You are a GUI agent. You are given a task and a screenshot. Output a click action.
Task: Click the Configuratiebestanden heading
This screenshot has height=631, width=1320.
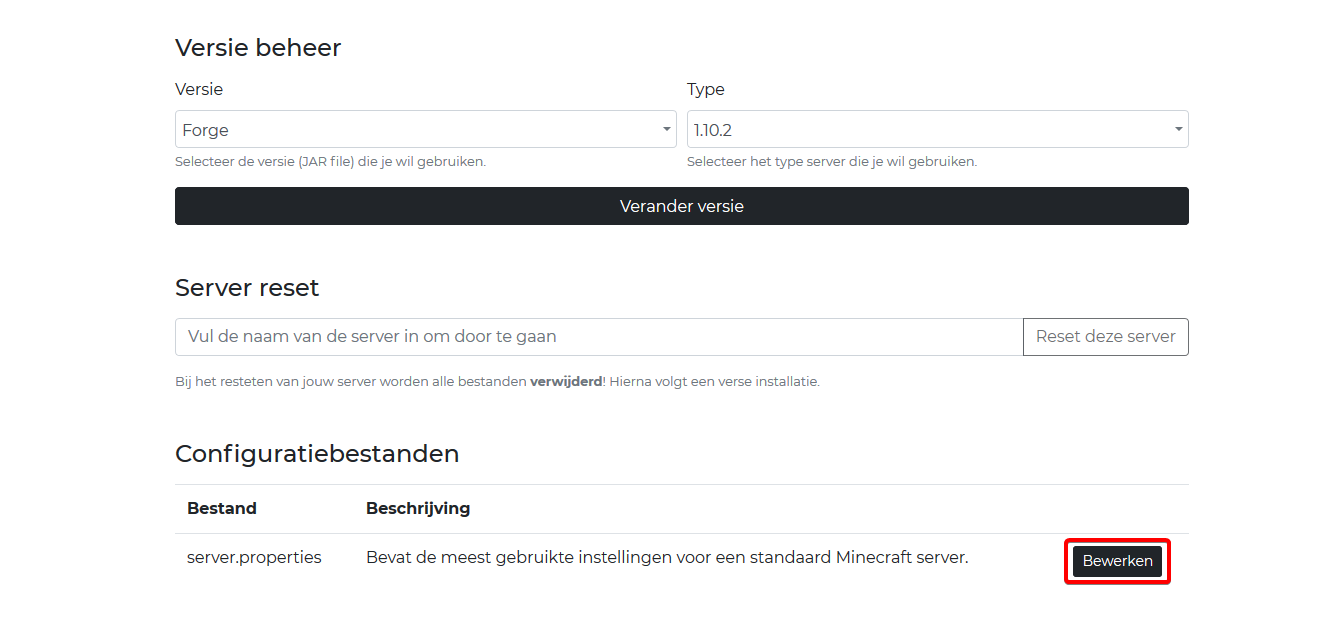[317, 454]
